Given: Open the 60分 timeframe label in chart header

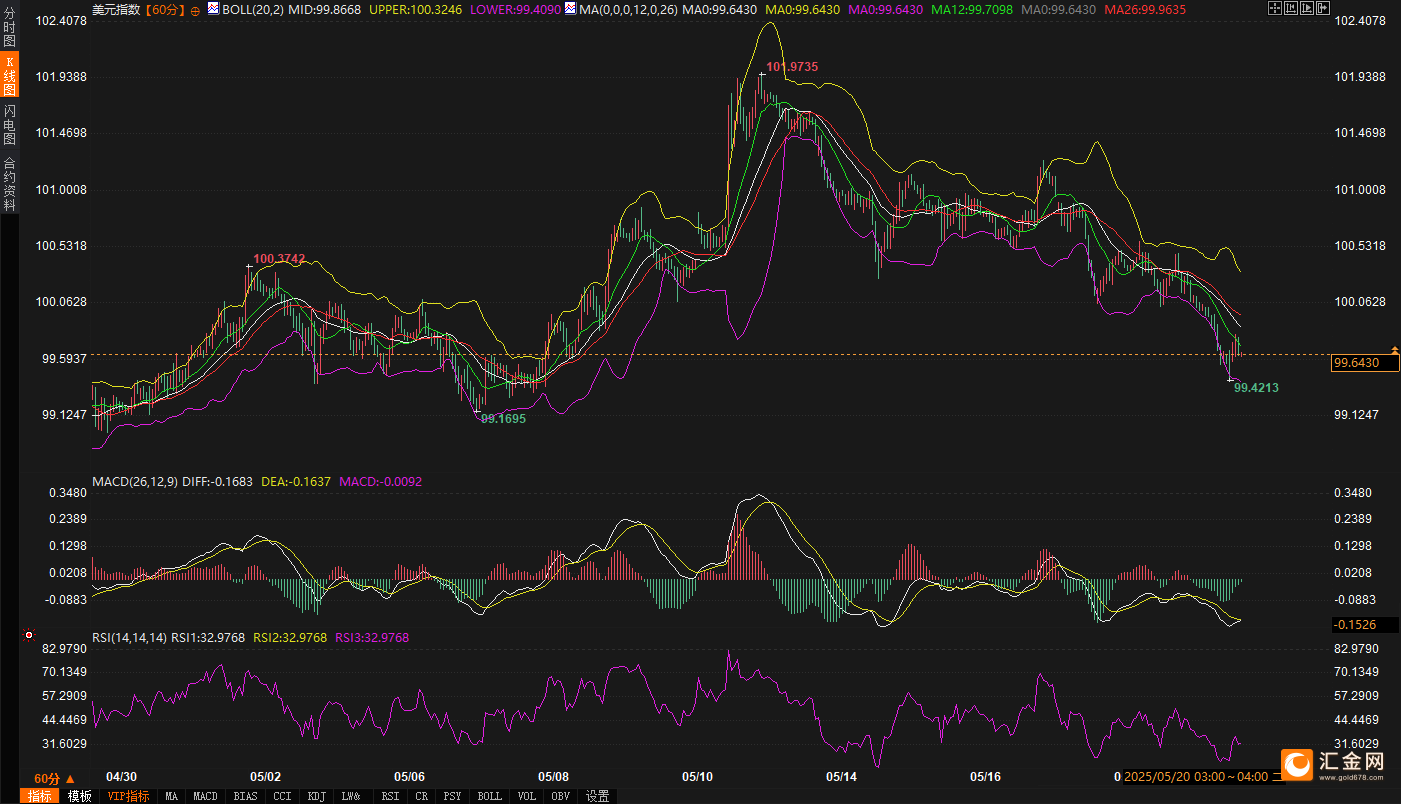Looking at the screenshot, I should tap(165, 9).
